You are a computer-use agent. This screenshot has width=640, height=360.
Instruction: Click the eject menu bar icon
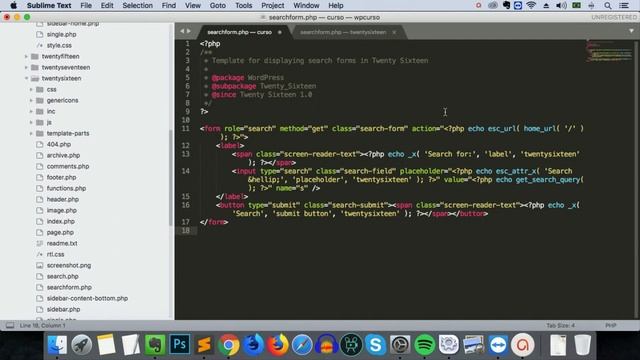click(x=546, y=5)
